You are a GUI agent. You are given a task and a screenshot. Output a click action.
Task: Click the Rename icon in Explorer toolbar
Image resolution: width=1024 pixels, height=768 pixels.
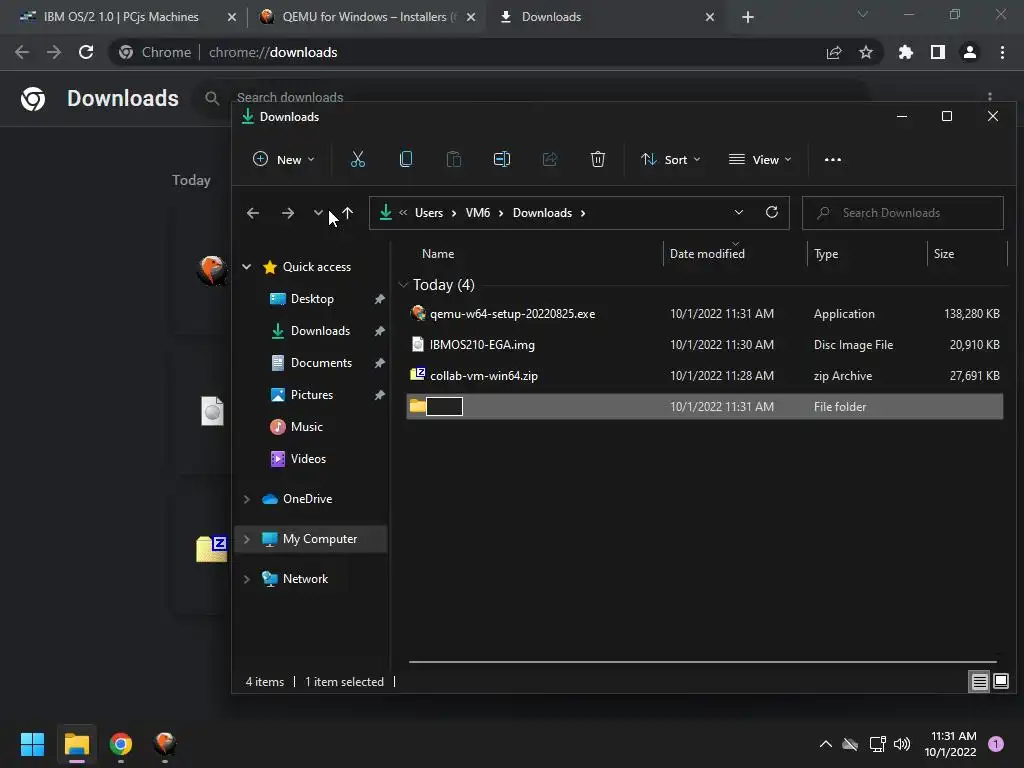tap(502, 159)
